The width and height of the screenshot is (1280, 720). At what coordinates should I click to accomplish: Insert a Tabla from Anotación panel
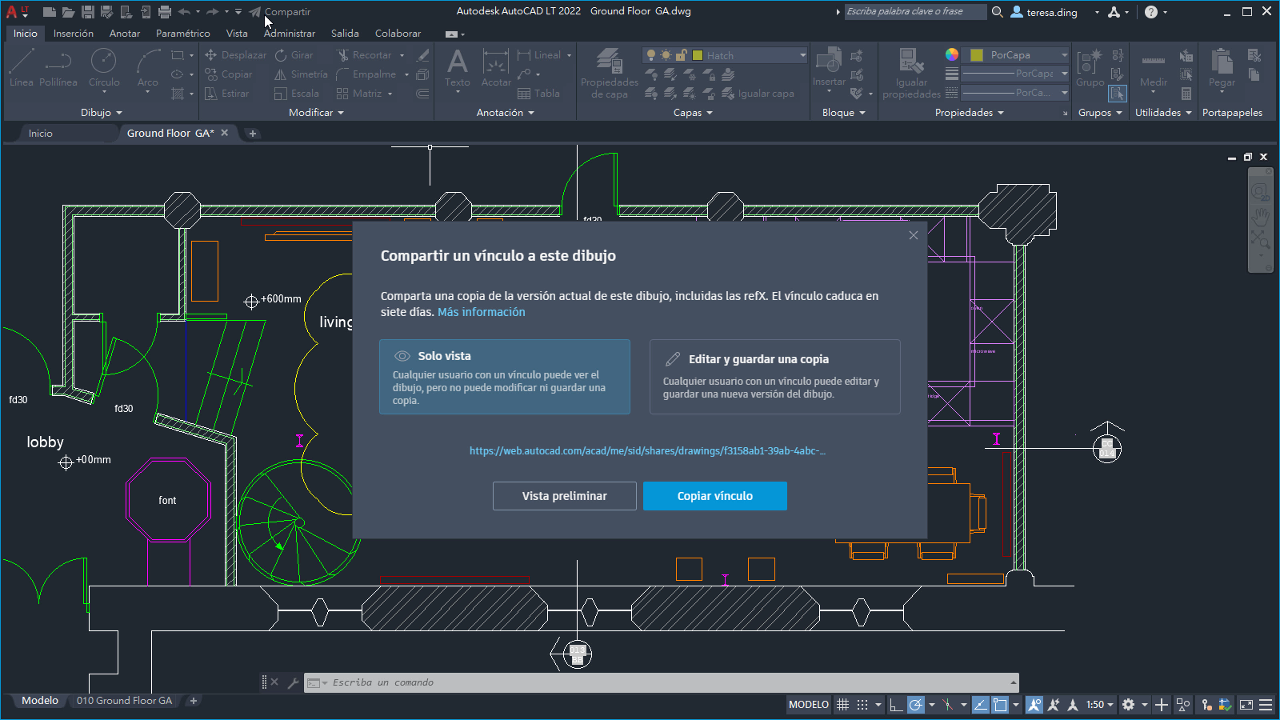540,94
